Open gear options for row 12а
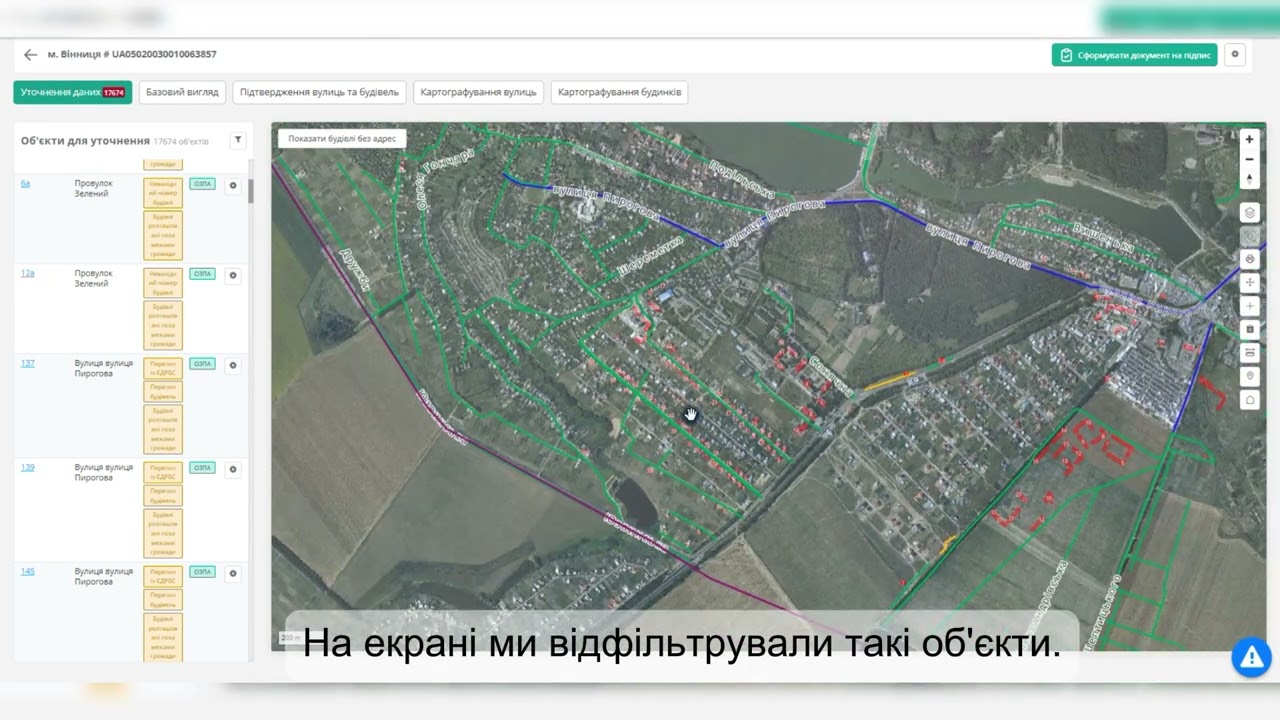Image resolution: width=1280 pixels, height=720 pixels. (x=233, y=275)
